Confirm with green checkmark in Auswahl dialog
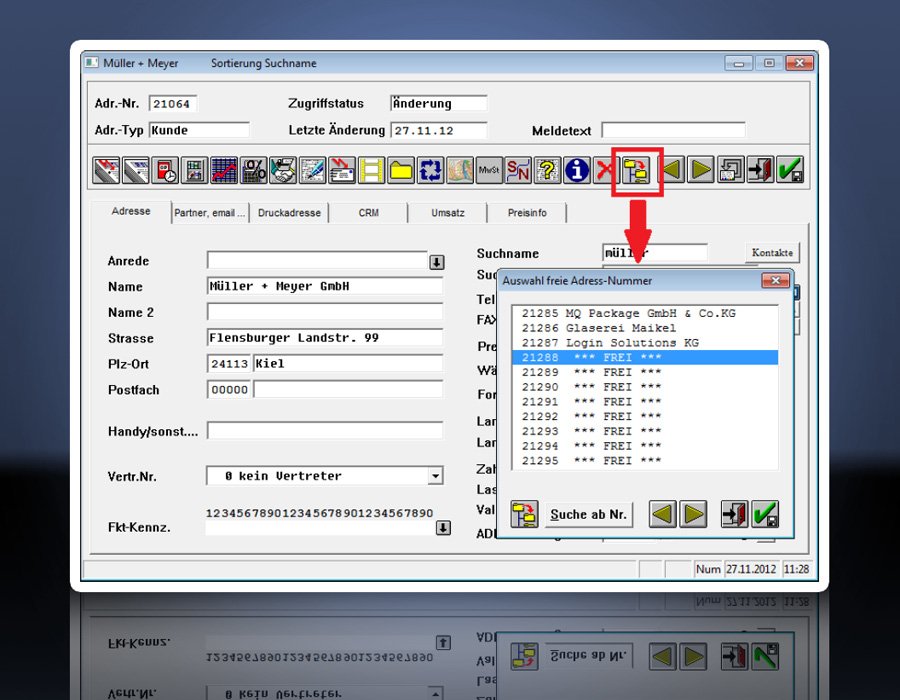The height and width of the screenshot is (700, 900). [x=765, y=514]
